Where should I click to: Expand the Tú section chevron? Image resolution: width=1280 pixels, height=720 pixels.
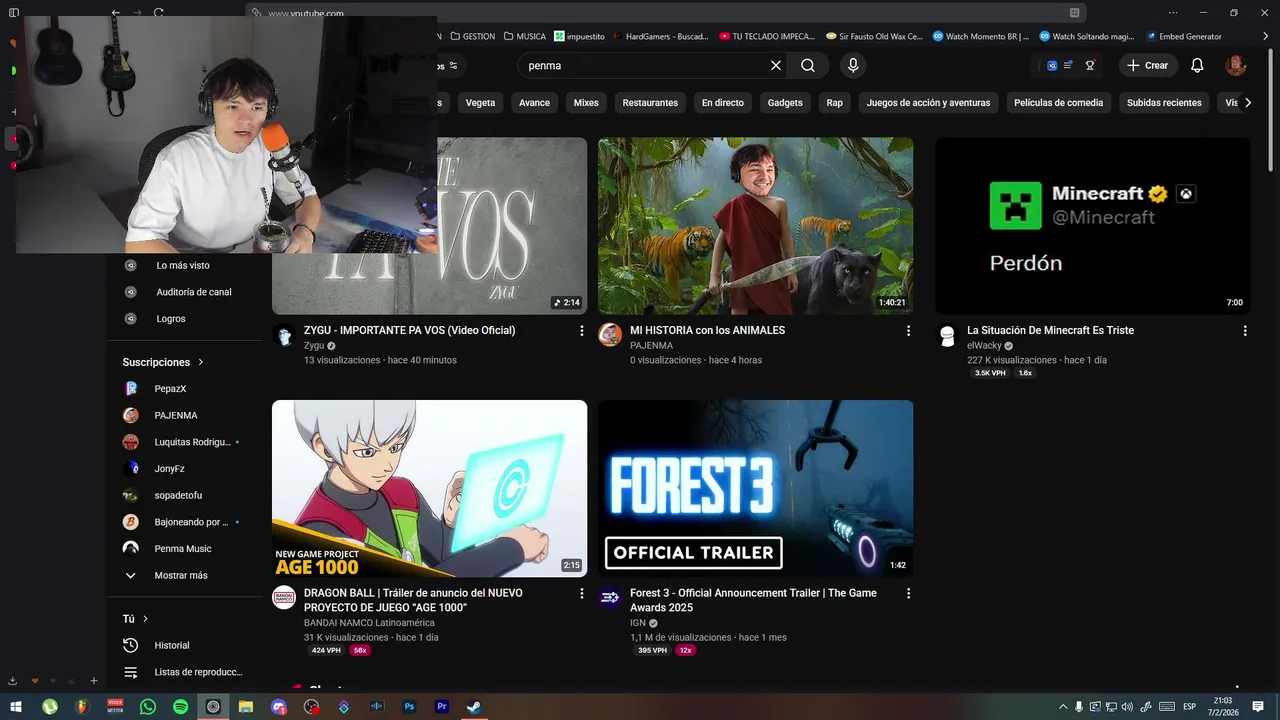click(145, 619)
